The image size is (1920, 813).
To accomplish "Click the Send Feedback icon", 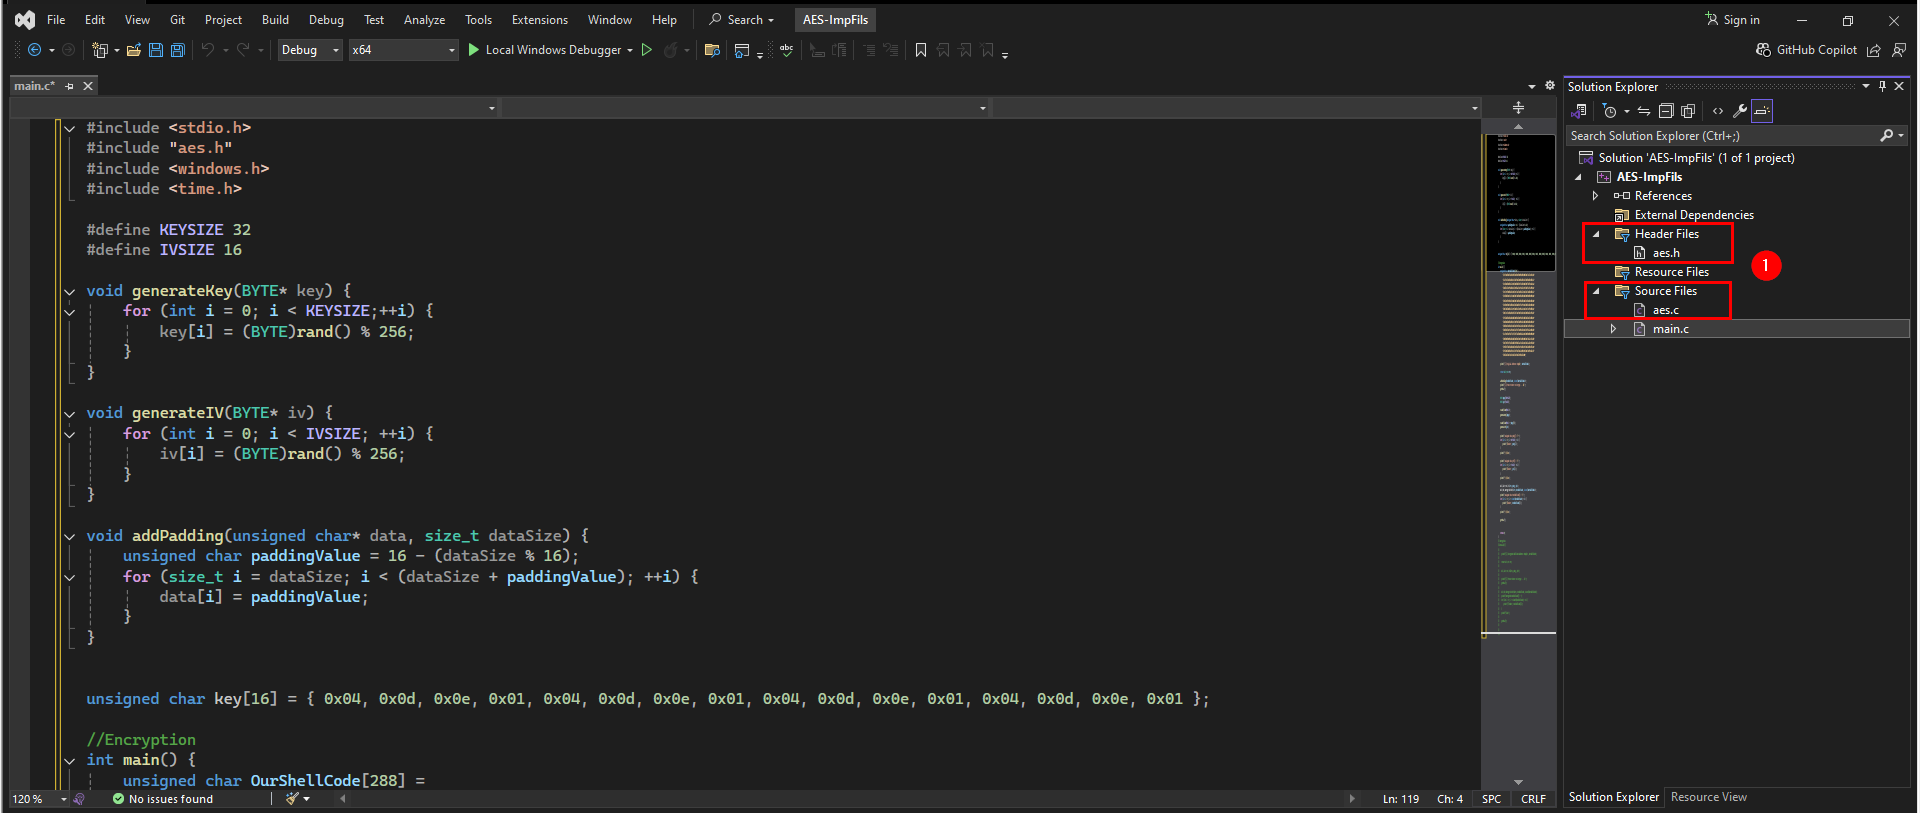I will coord(1898,50).
